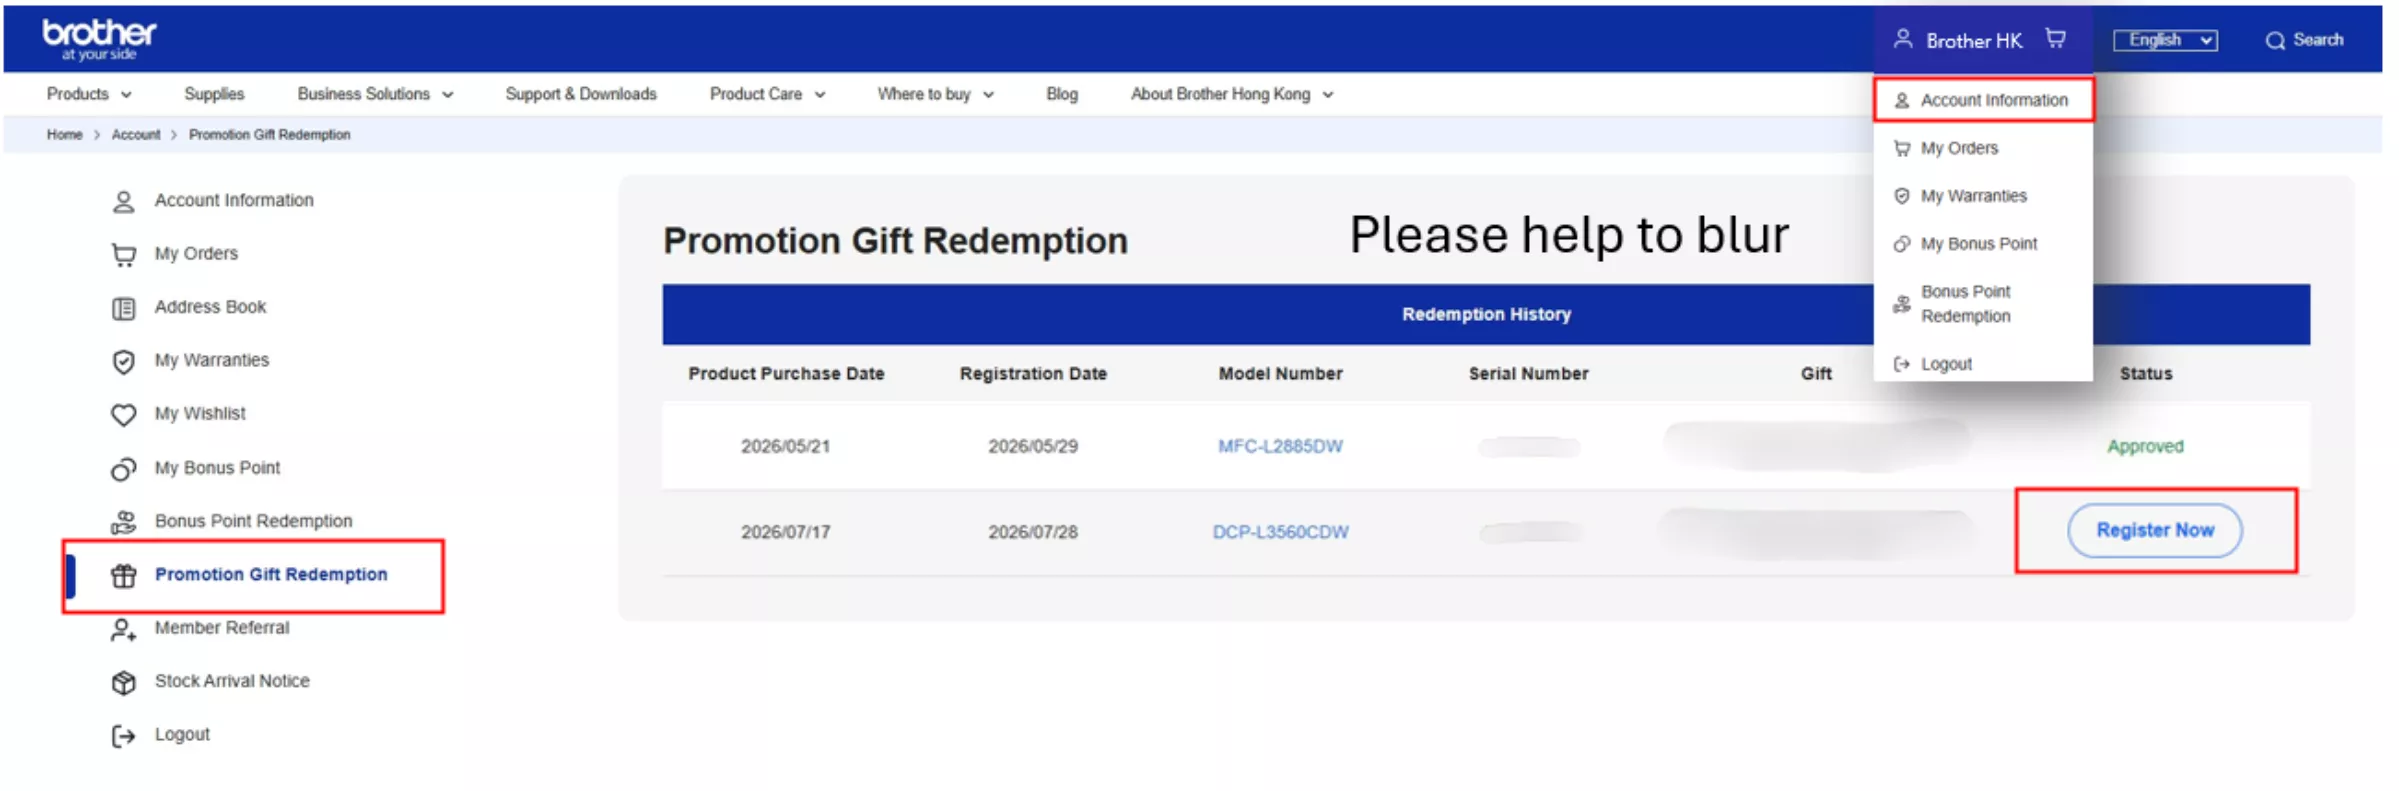Open Supplies in the navigation bar

coord(214,94)
